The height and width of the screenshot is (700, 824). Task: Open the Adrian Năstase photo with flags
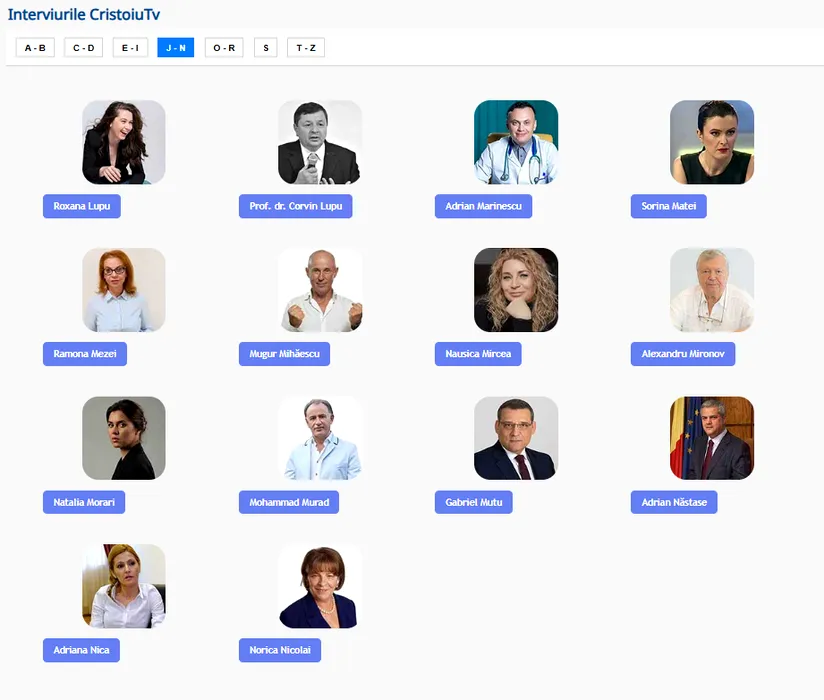click(712, 438)
